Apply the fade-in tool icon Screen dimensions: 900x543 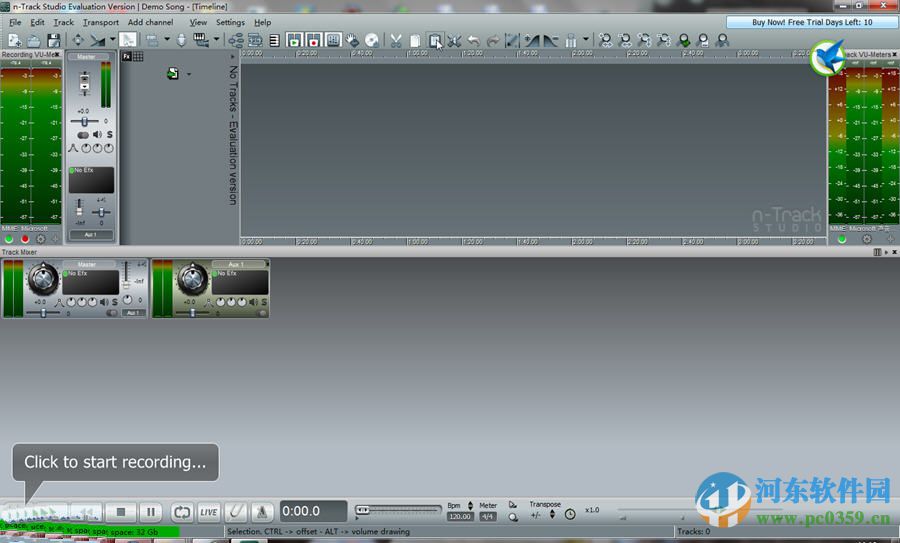click(532, 40)
